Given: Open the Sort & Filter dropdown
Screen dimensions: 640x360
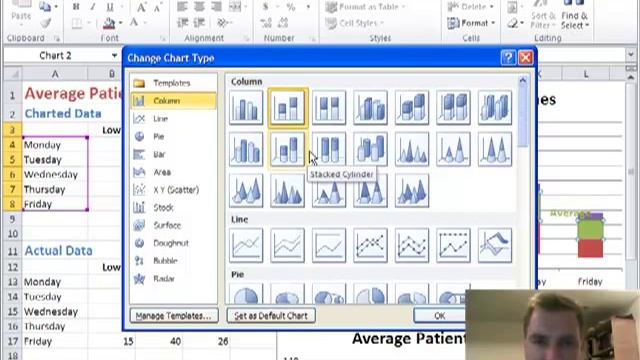Looking at the screenshot, I should point(543,16).
